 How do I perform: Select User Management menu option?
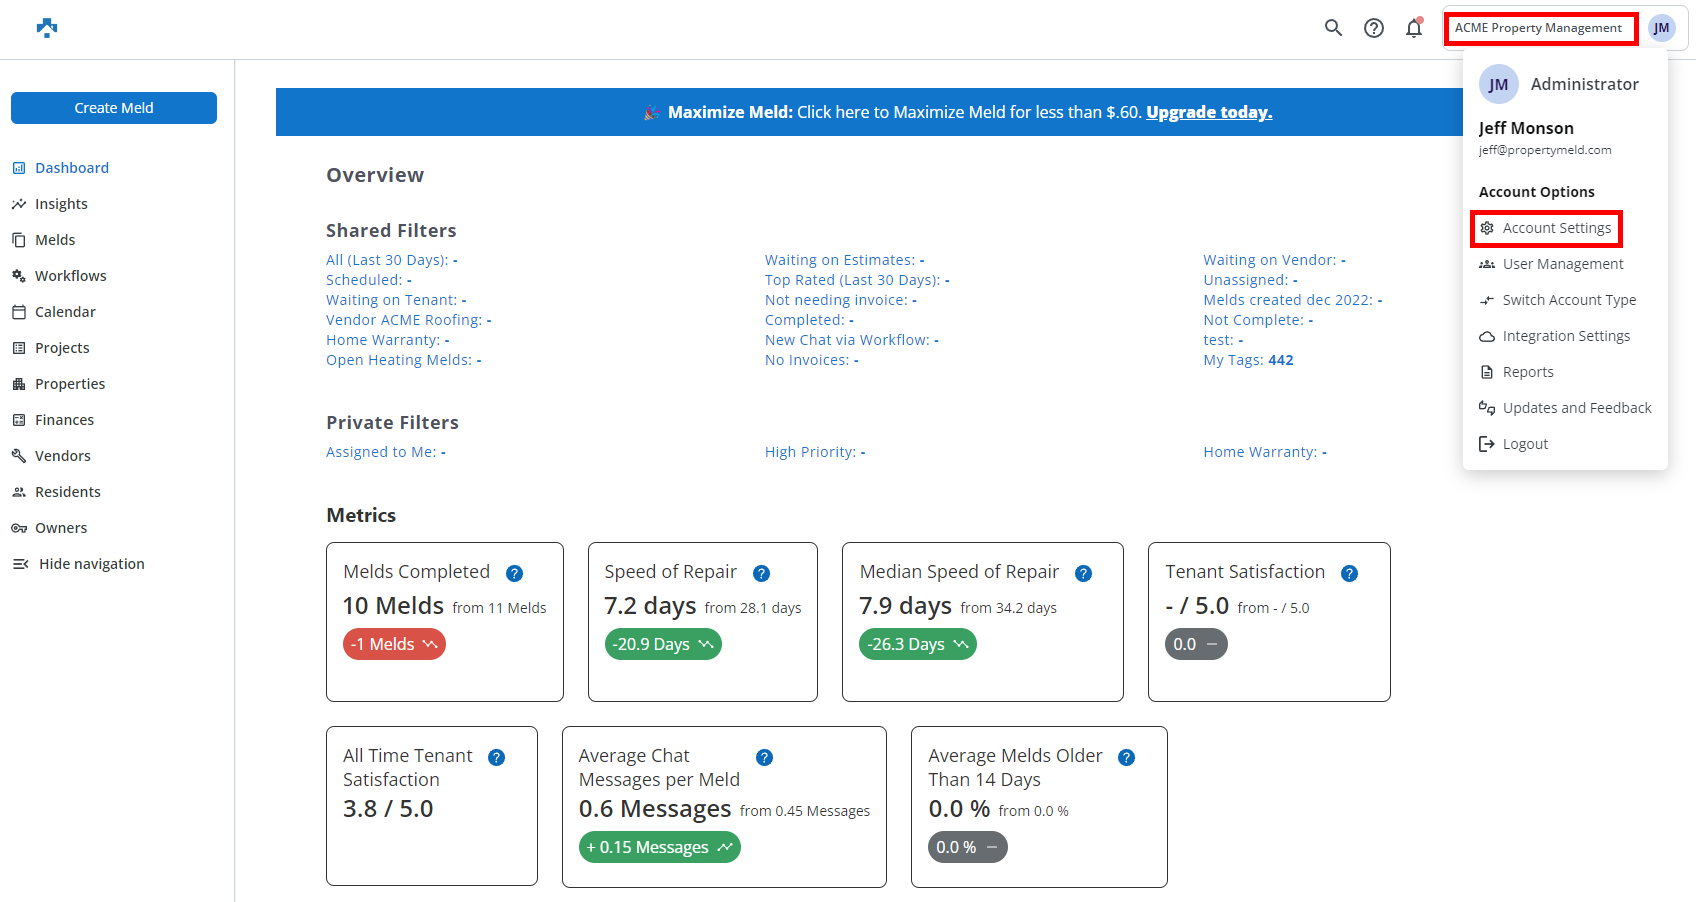(x=1562, y=264)
